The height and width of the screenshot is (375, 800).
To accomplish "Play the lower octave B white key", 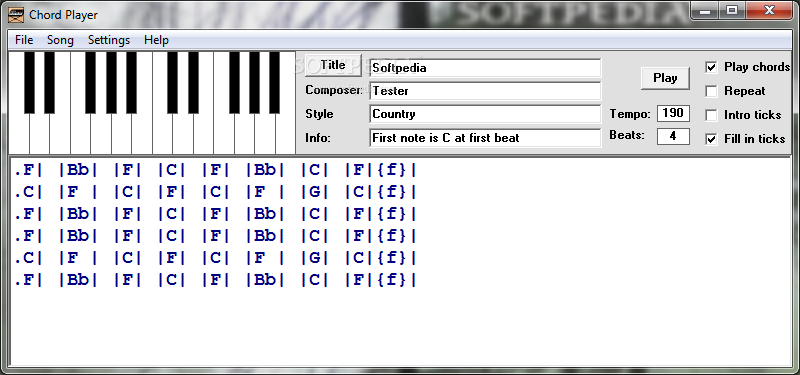I will click(142, 134).
